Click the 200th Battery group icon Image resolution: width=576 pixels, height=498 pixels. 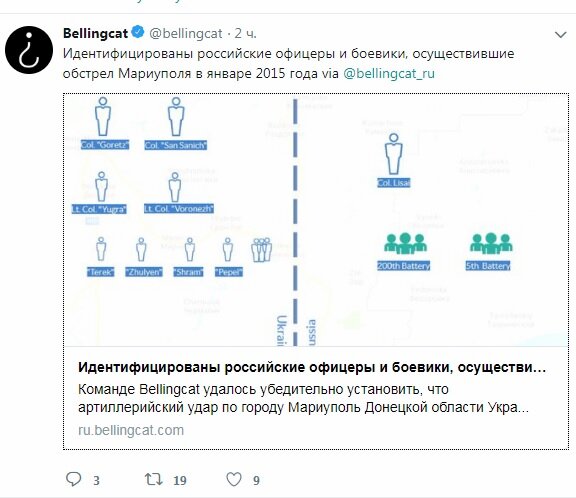click(x=405, y=243)
